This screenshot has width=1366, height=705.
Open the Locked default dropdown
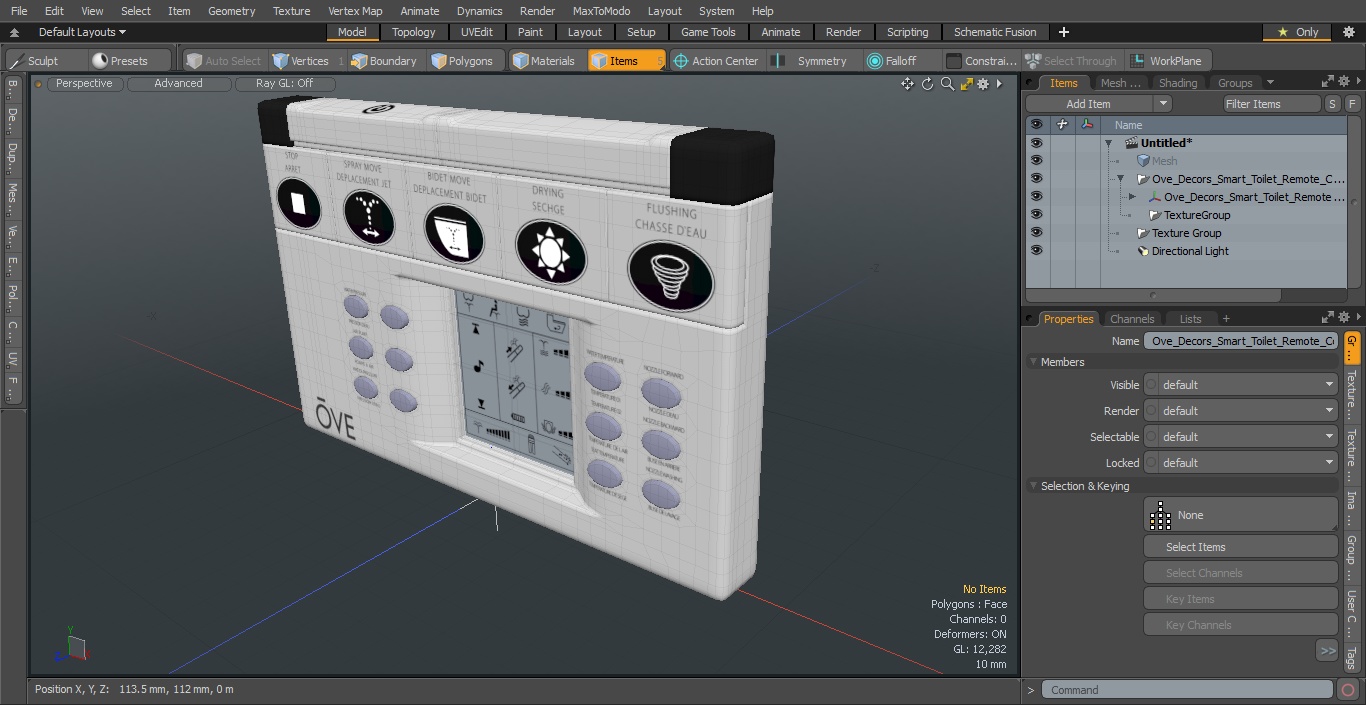click(1240, 463)
